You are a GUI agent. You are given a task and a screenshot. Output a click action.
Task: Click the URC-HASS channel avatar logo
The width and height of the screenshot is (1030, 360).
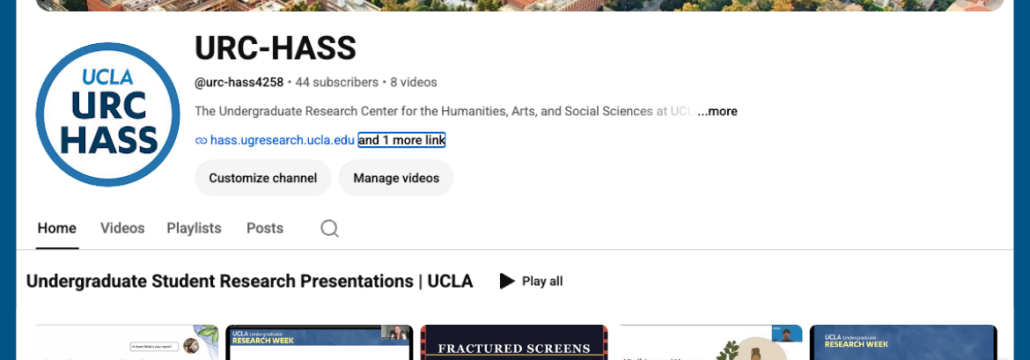(x=108, y=114)
